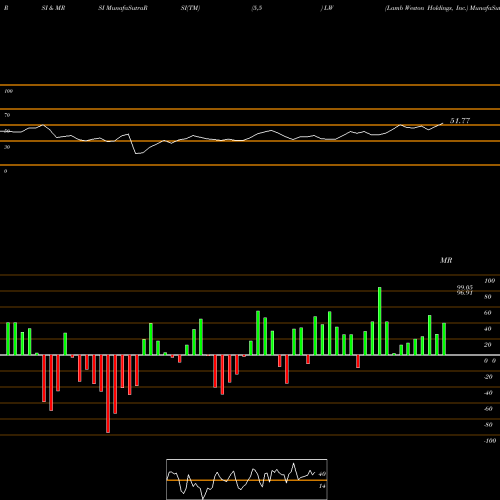Click the RSI axis label 70
500x500 pixels.
tap(7, 115)
